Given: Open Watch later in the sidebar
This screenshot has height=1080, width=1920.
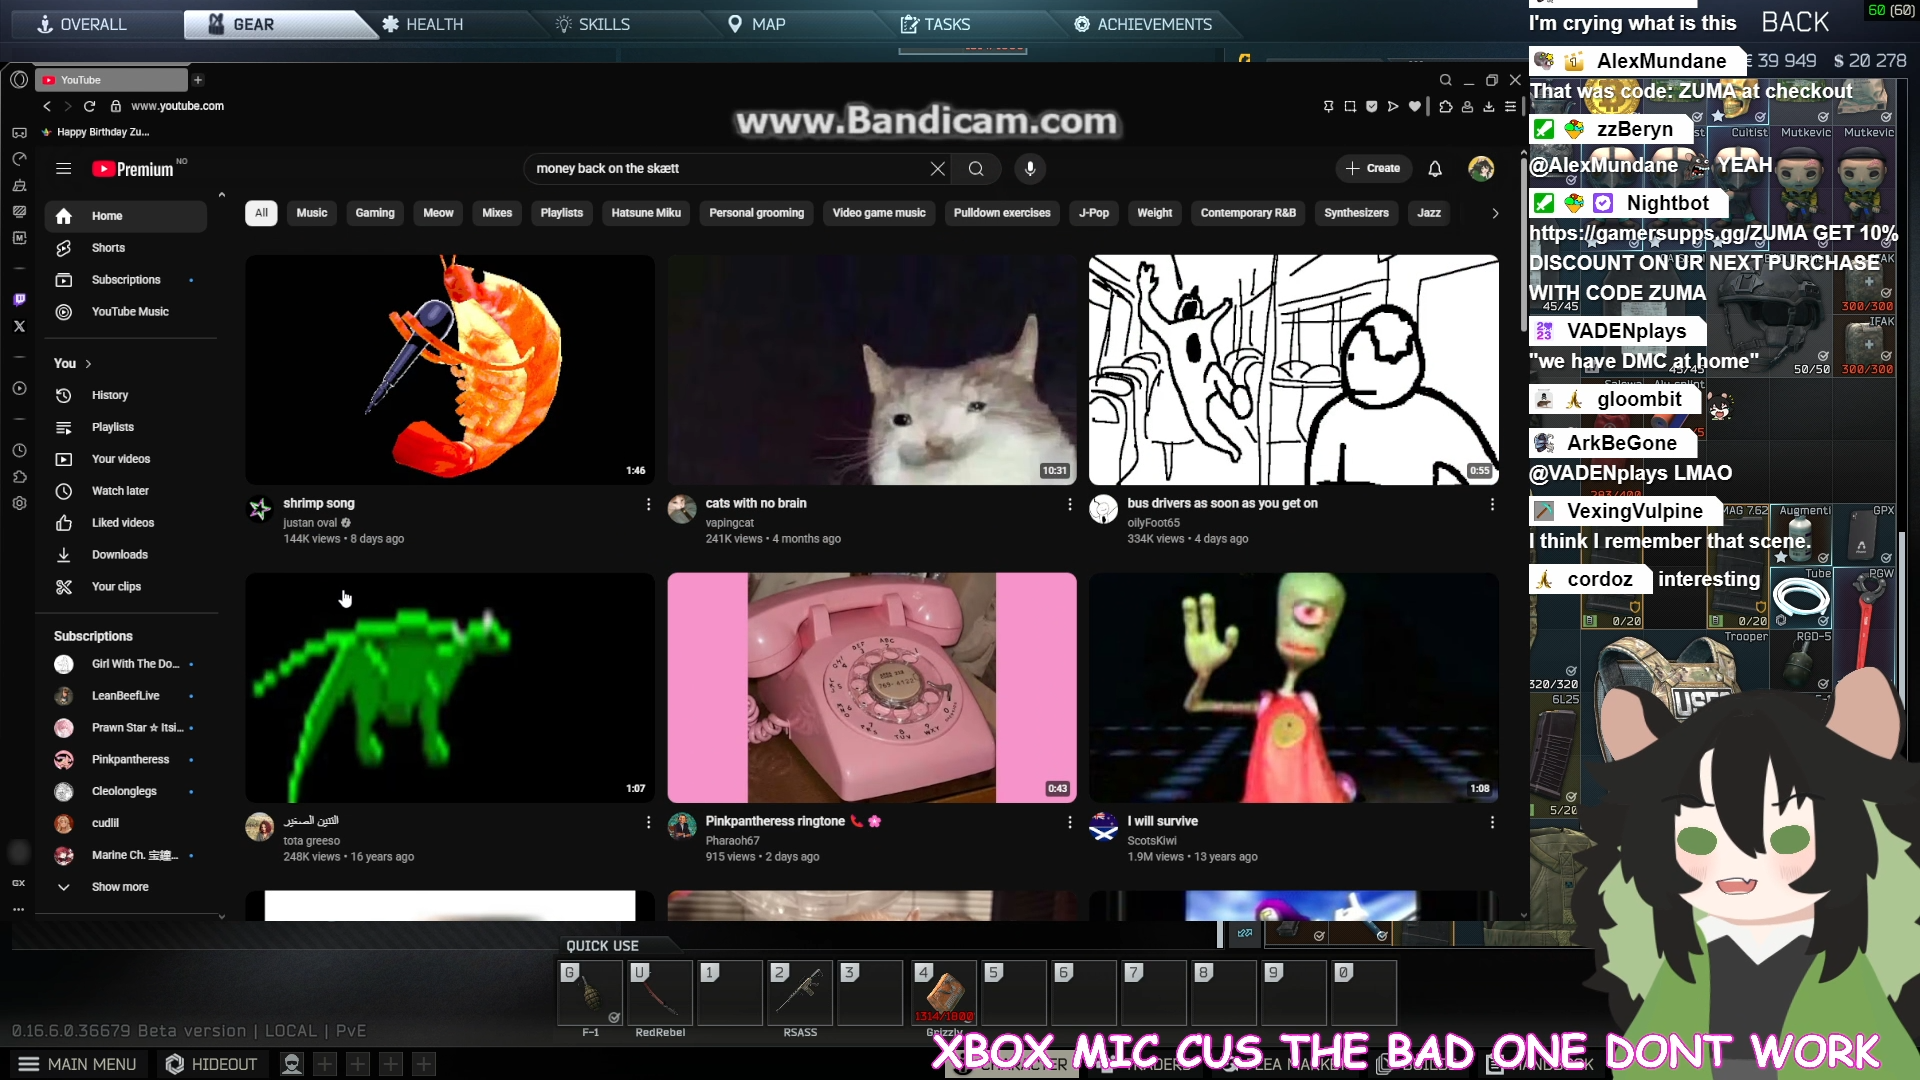Looking at the screenshot, I should point(120,491).
